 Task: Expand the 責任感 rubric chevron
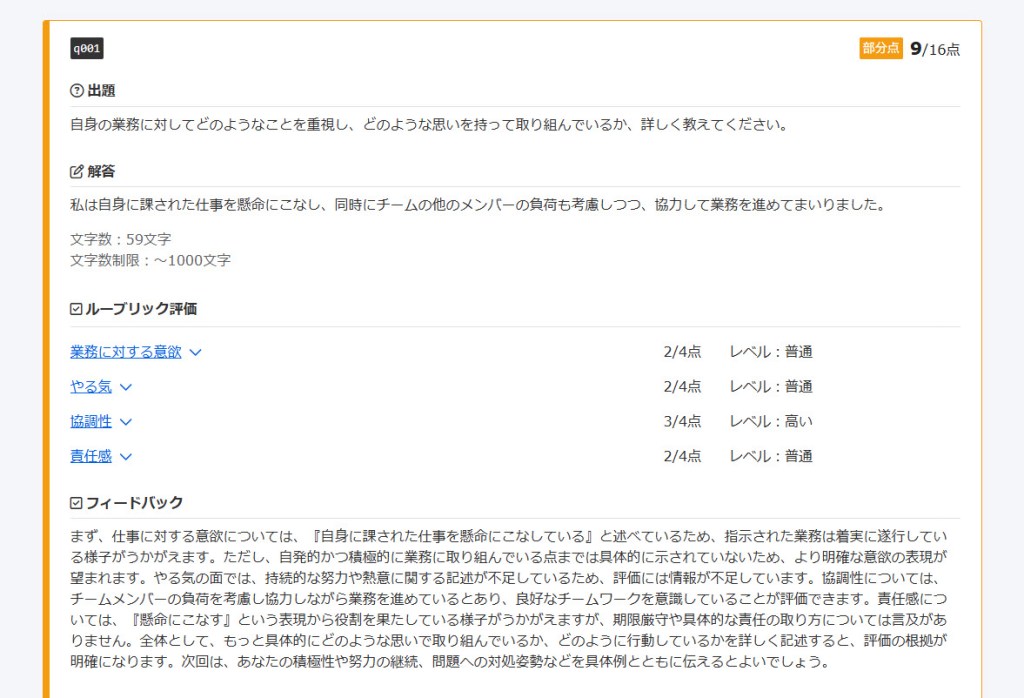(x=125, y=457)
